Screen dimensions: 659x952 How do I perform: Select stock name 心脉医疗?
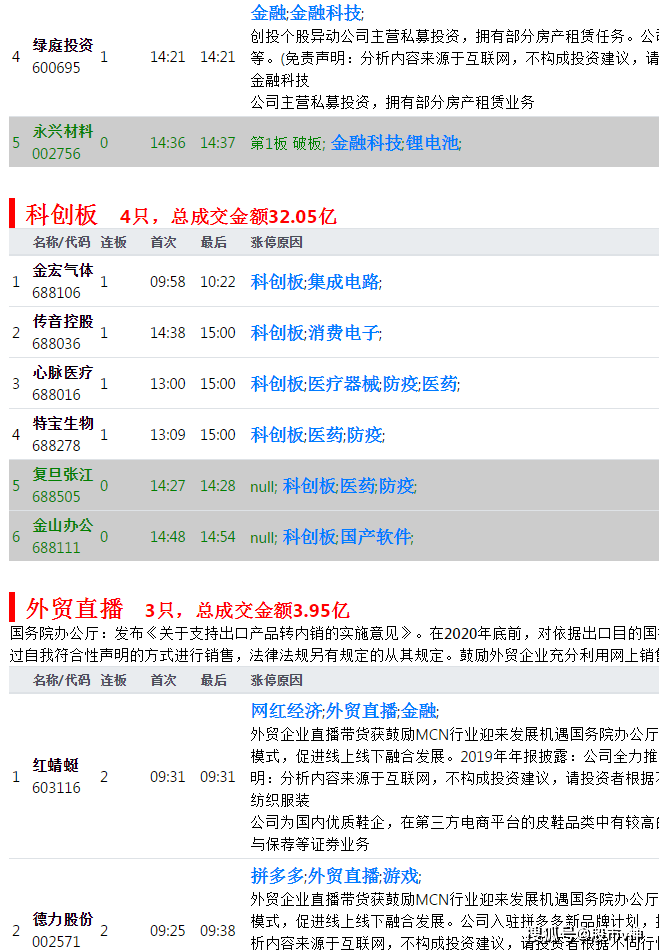point(63,372)
